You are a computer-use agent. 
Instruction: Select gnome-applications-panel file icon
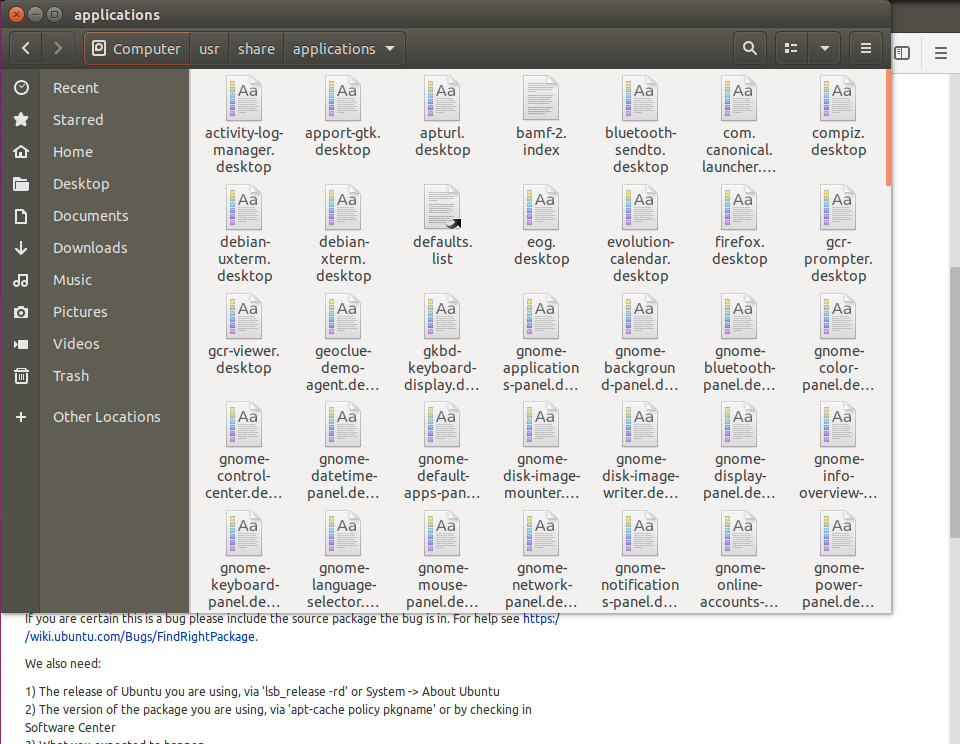(x=541, y=316)
